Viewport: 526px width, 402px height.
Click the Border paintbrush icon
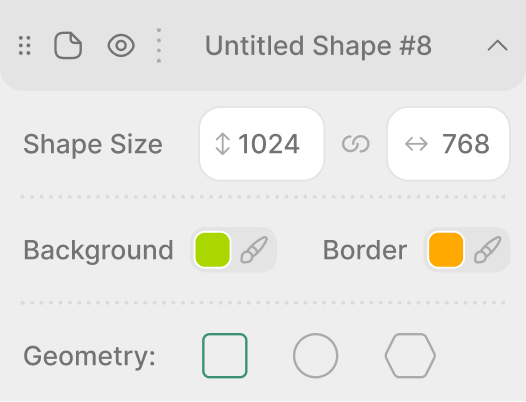pyautogui.click(x=487, y=250)
